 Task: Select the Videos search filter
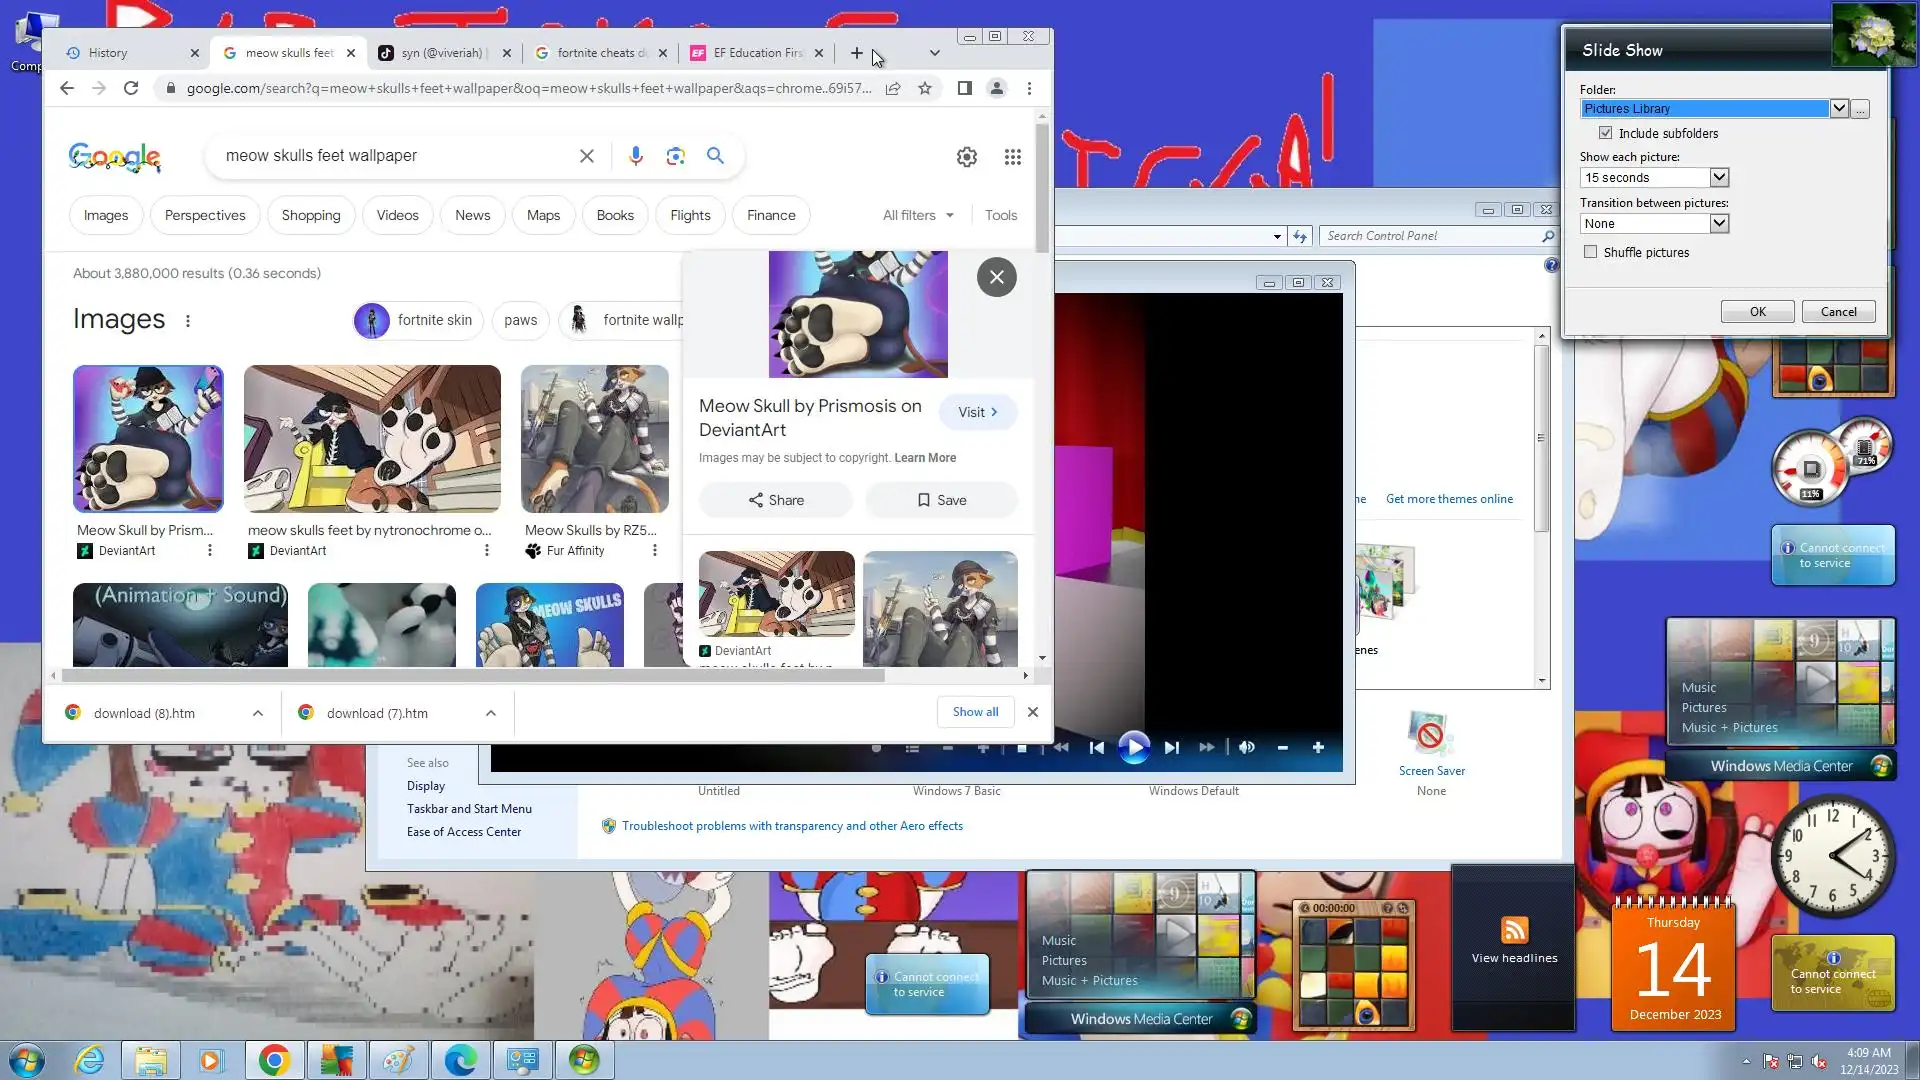397,215
